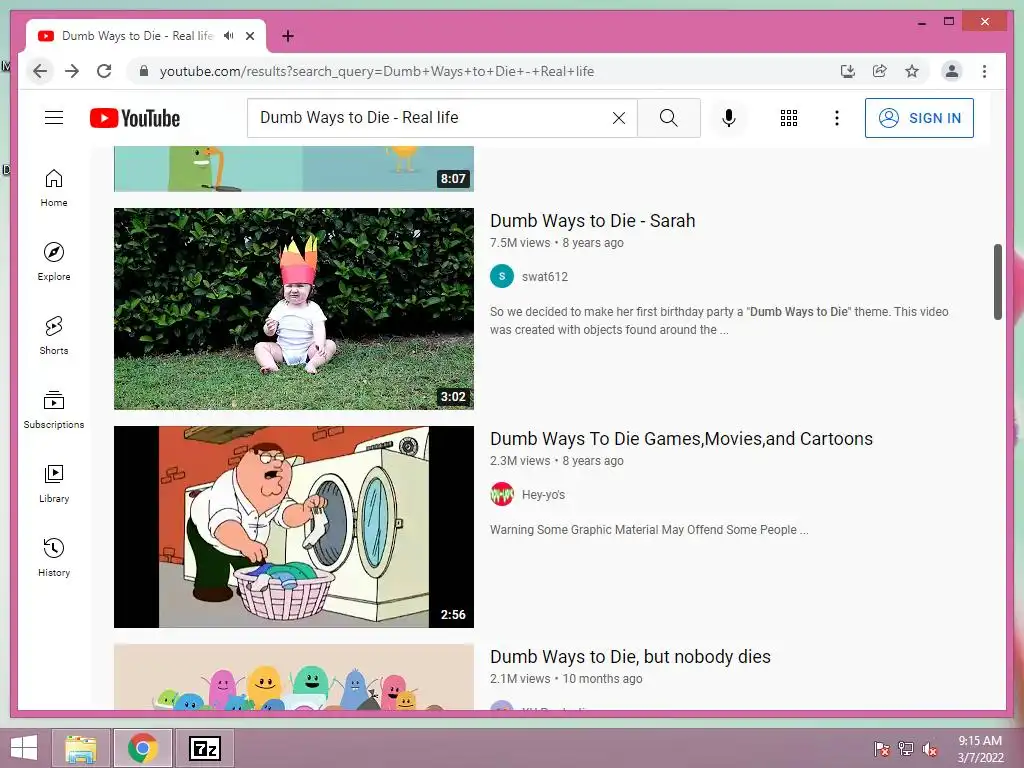The width and height of the screenshot is (1024, 768).
Task: Visit the Hey-yo's channel name
Action: coord(543,494)
